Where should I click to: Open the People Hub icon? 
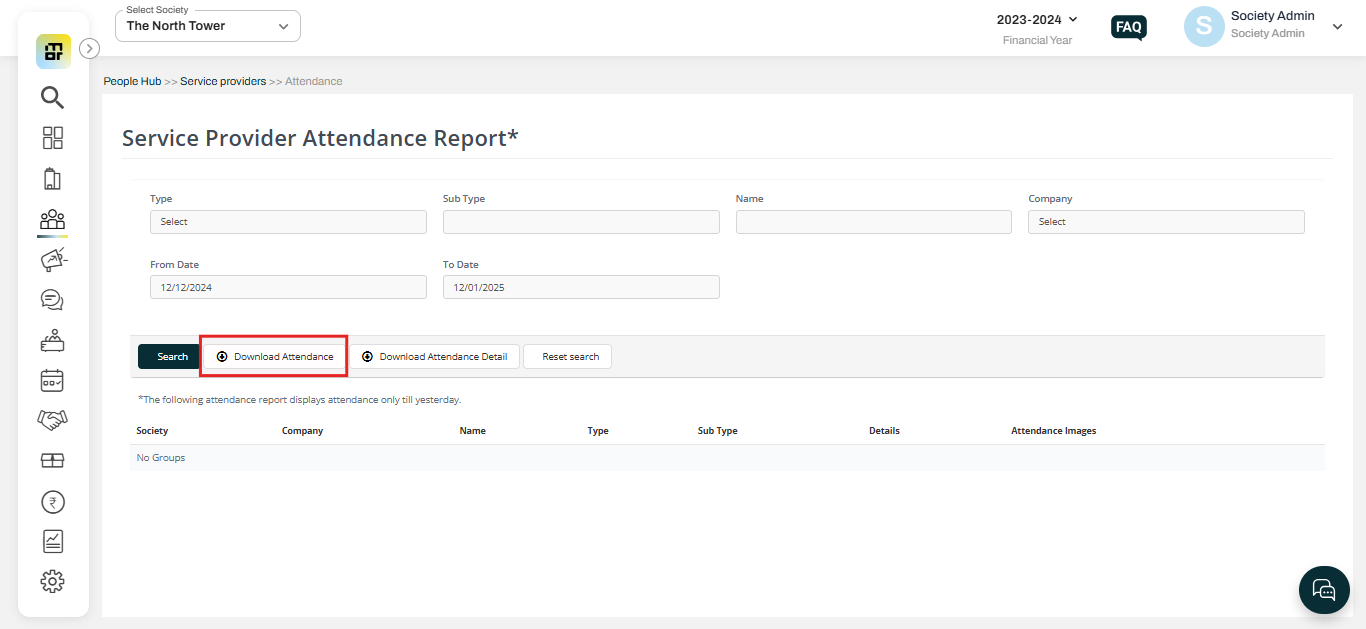coord(52,220)
